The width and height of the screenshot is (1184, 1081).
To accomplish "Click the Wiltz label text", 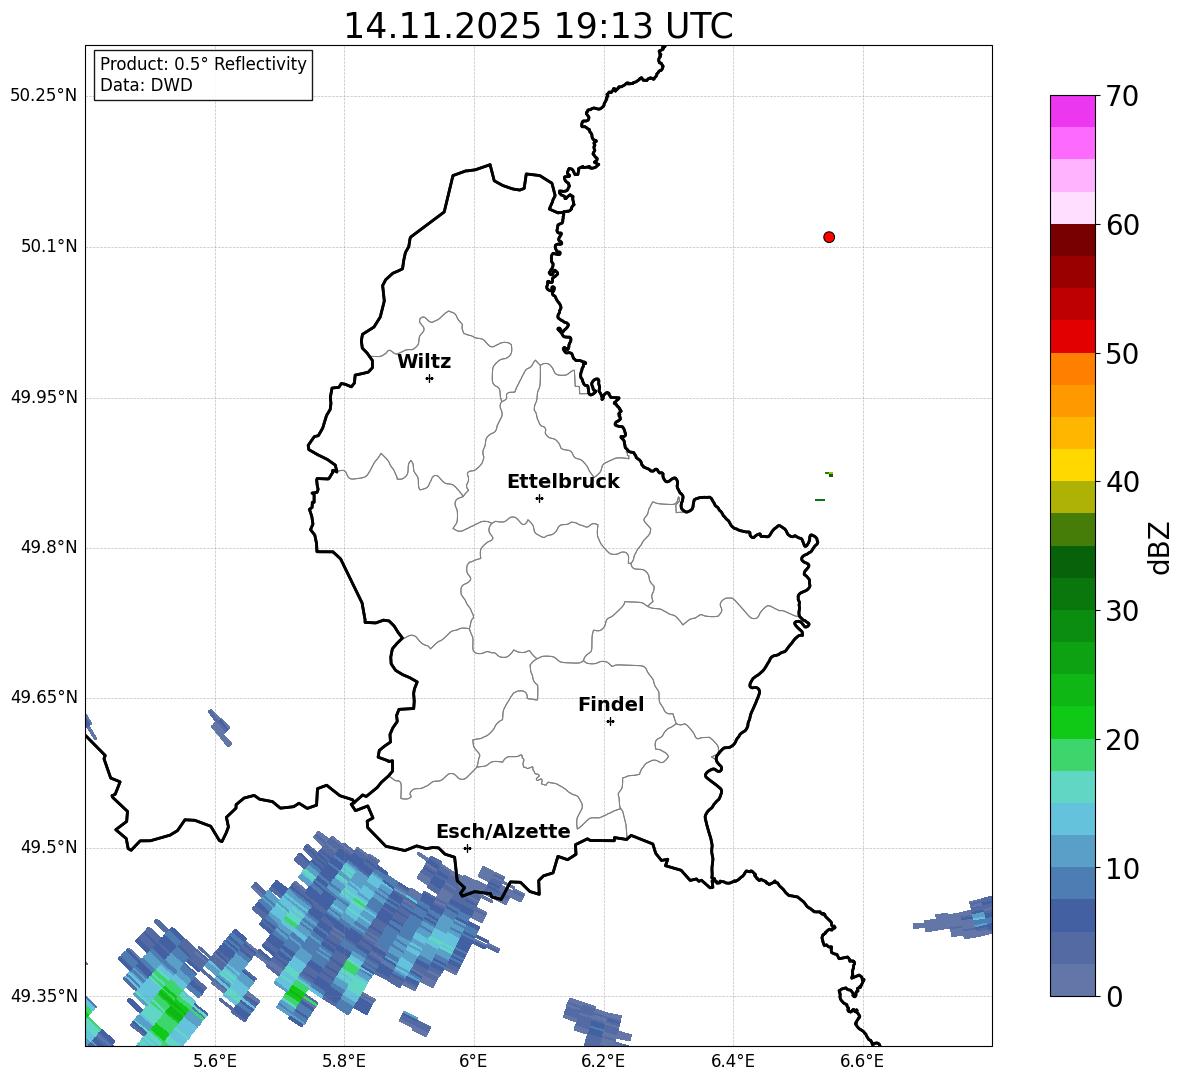I will 424,362.
